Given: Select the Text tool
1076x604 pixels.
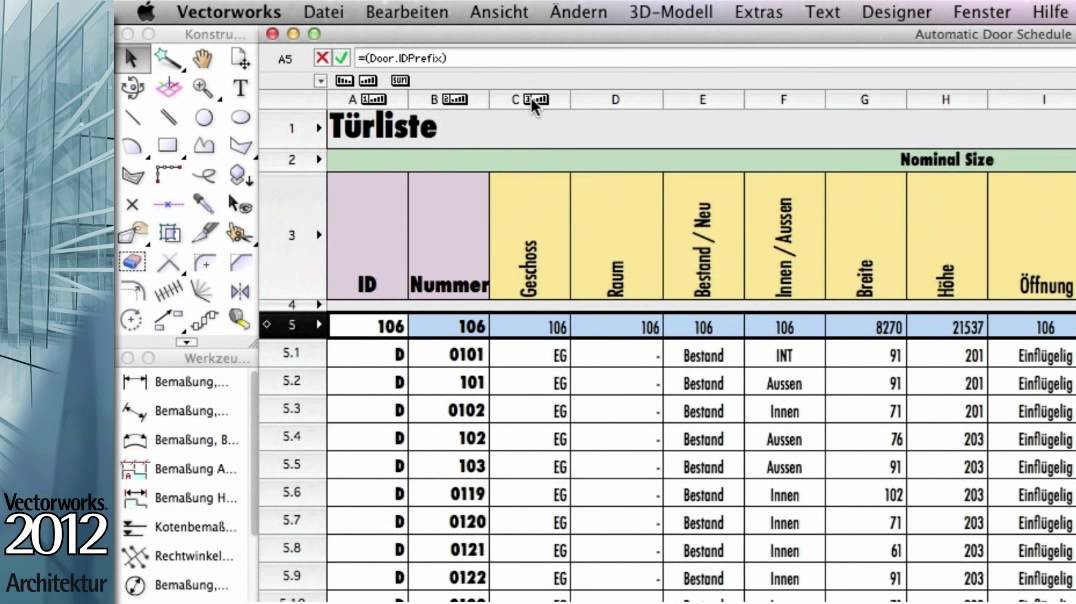Looking at the screenshot, I should point(239,88).
